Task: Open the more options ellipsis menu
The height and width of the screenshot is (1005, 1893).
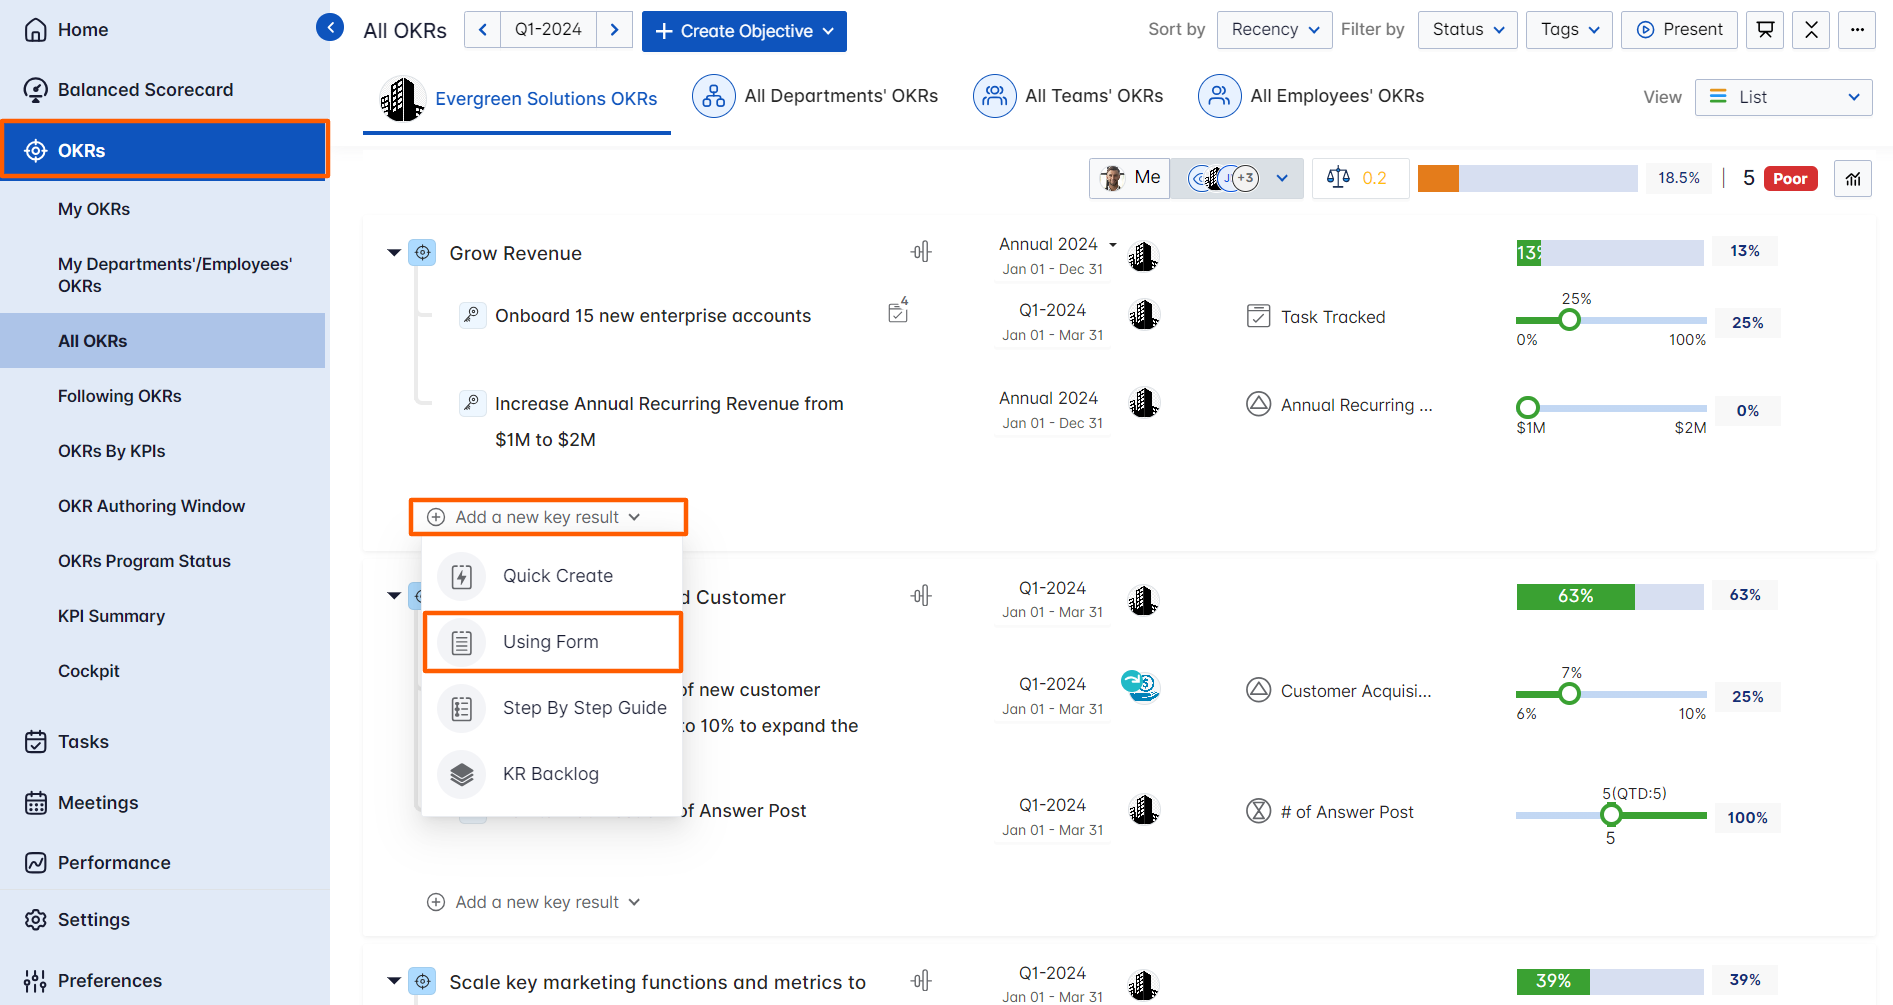Action: [1857, 30]
